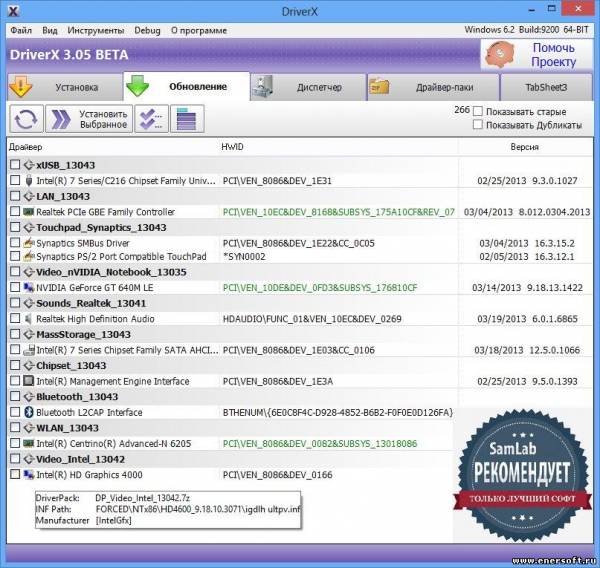The height and width of the screenshot is (568, 600).
Task: Click the refresh arrows toolbar icon
Action: pos(26,119)
